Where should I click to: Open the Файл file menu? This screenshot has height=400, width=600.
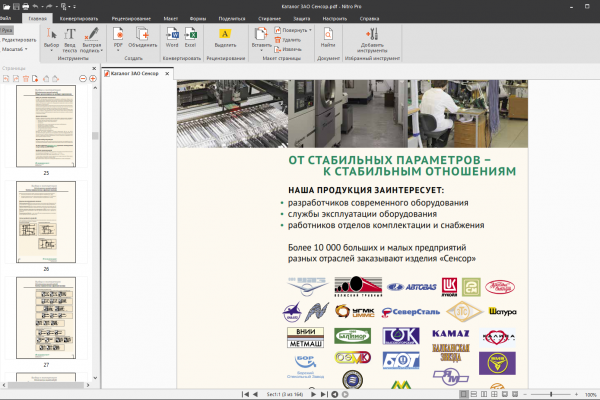coord(5,18)
